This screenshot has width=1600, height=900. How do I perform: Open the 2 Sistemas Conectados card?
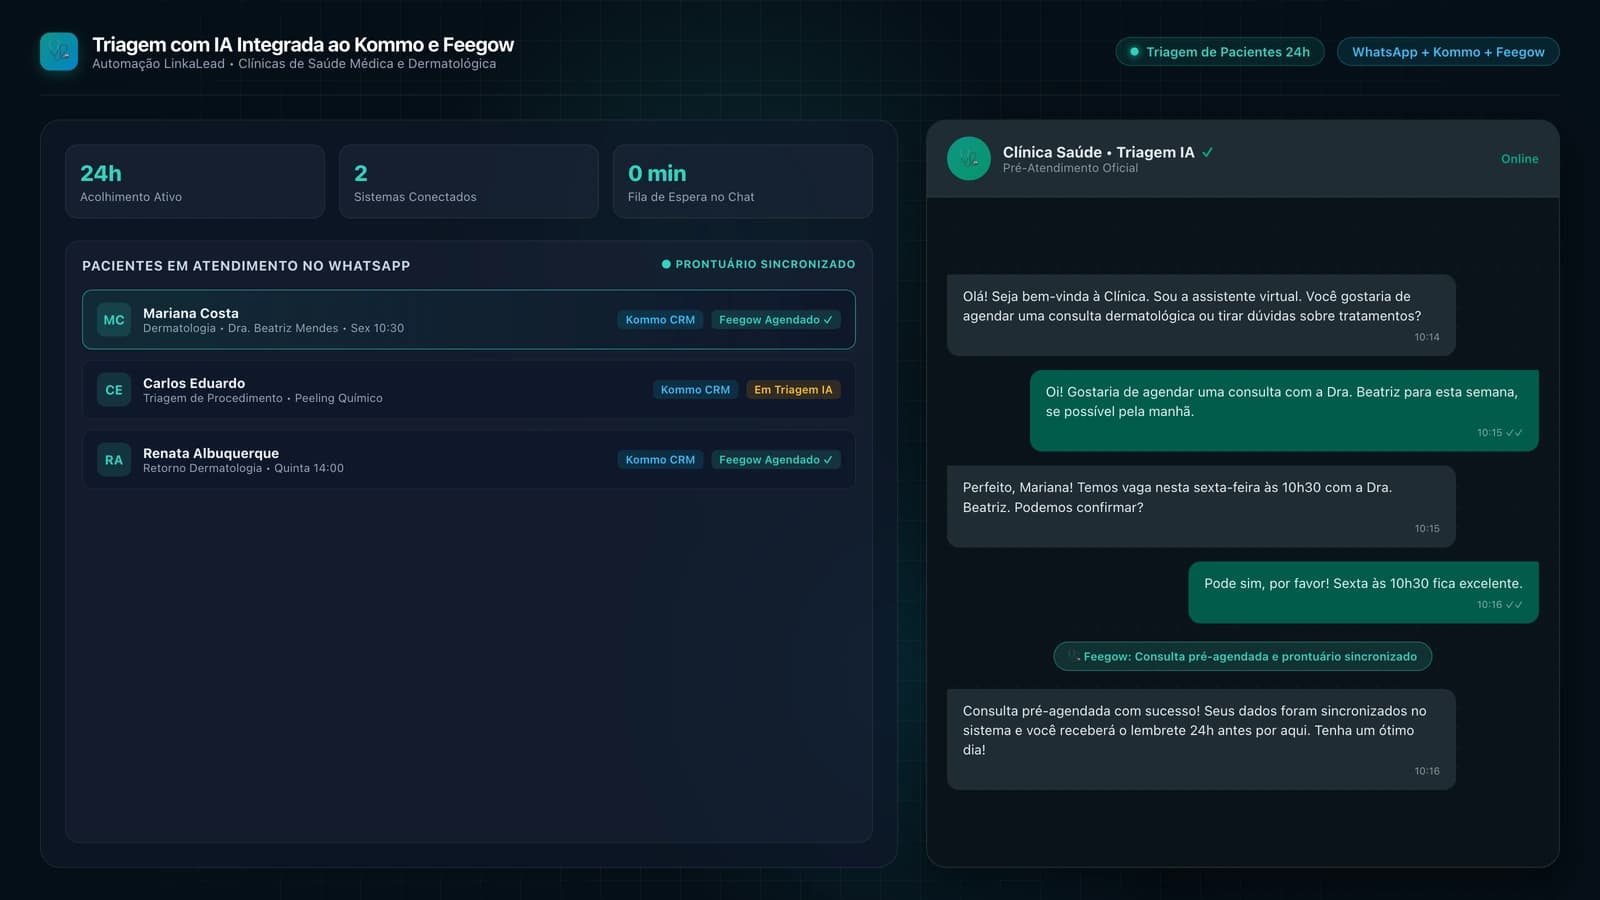(469, 181)
